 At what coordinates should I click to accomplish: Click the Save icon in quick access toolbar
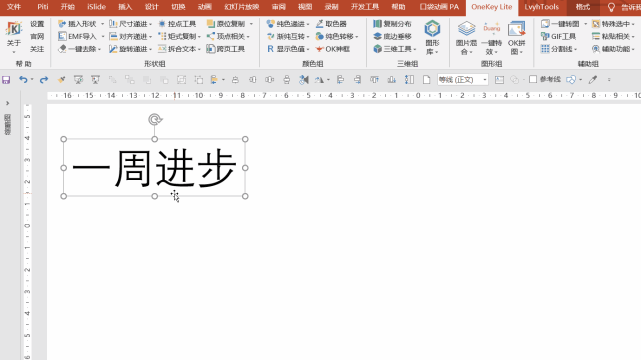click(x=6, y=80)
